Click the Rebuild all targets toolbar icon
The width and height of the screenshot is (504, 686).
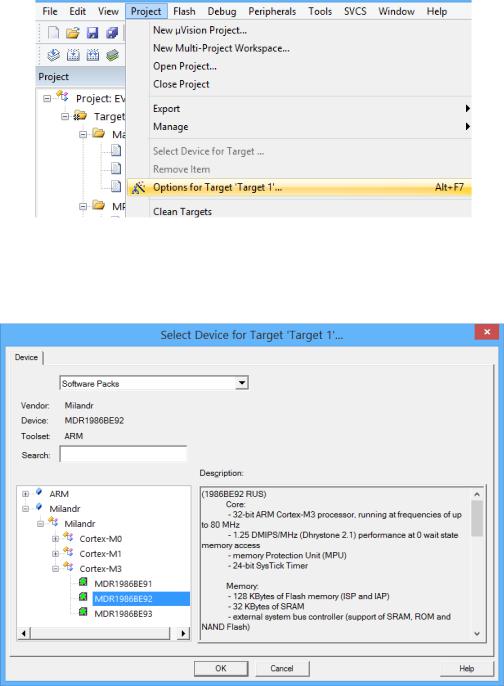pos(93,55)
